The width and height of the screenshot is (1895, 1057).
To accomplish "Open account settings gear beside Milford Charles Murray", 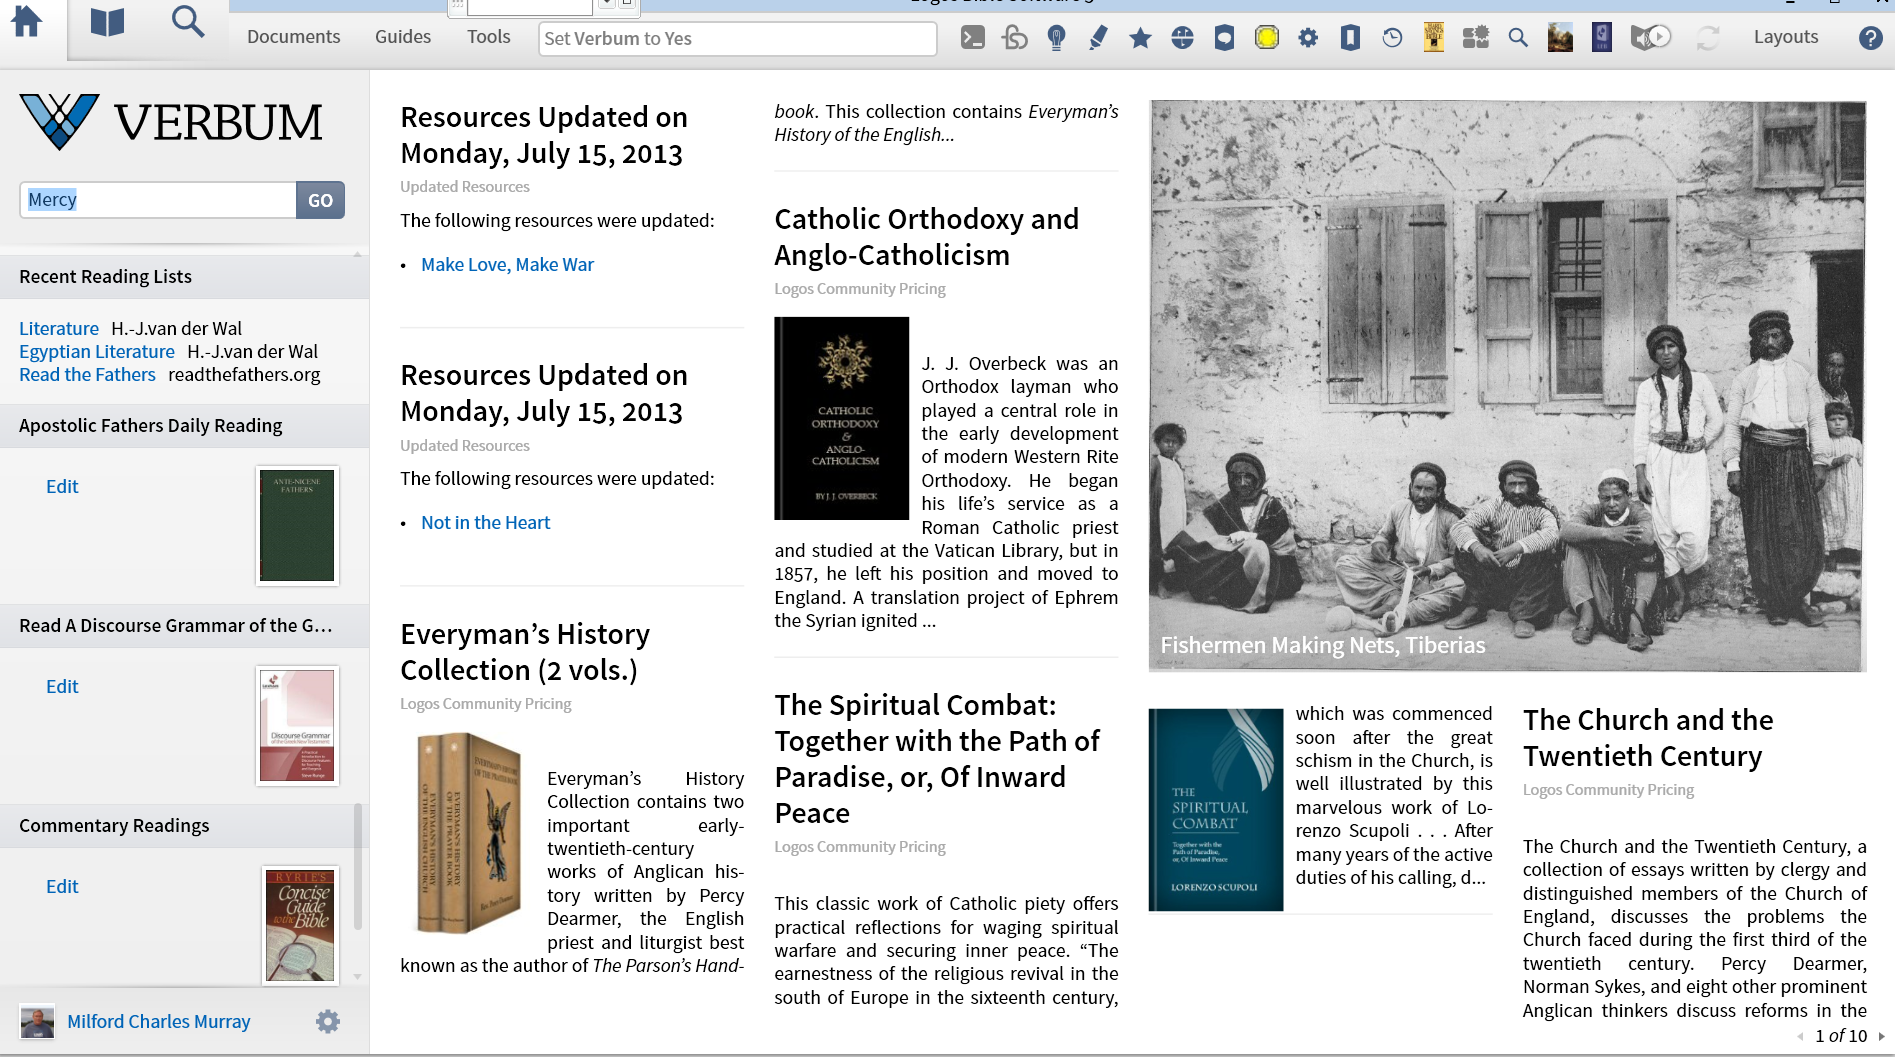I will pos(328,1021).
